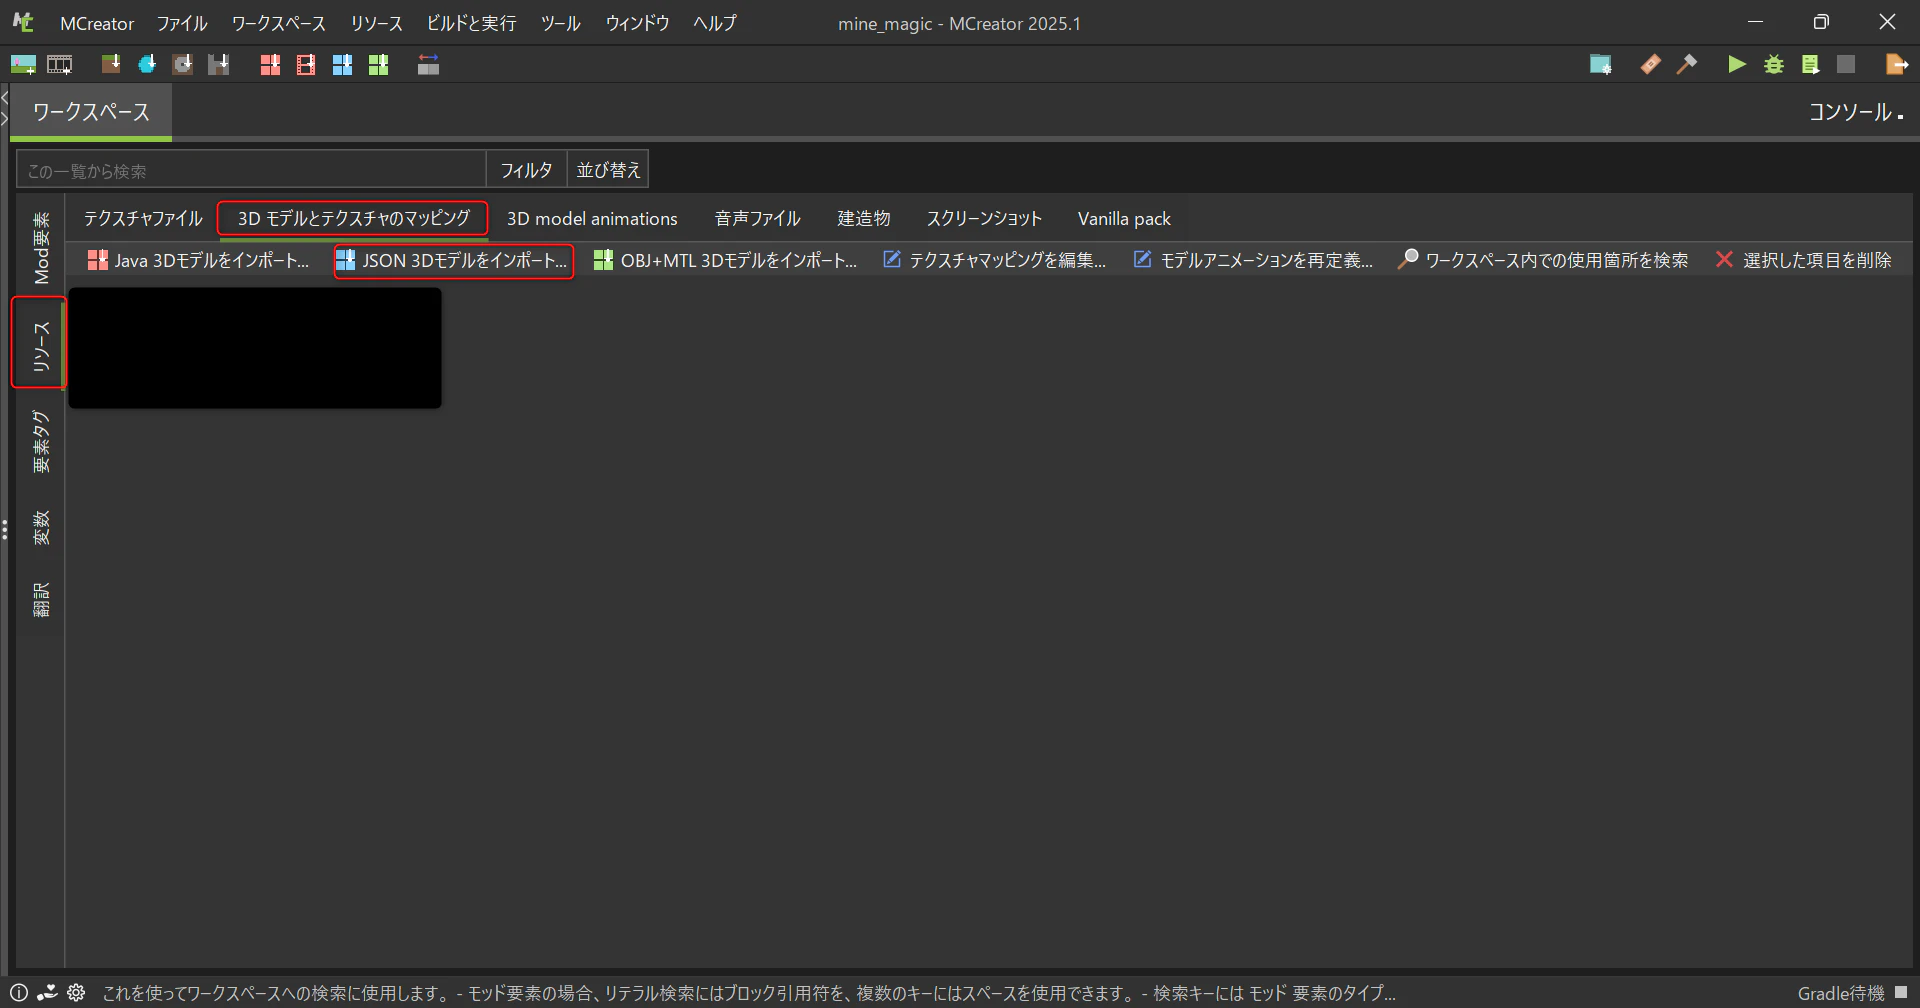Switch to 翻訳 side tab
The width and height of the screenshot is (1920, 1008).
tap(41, 599)
